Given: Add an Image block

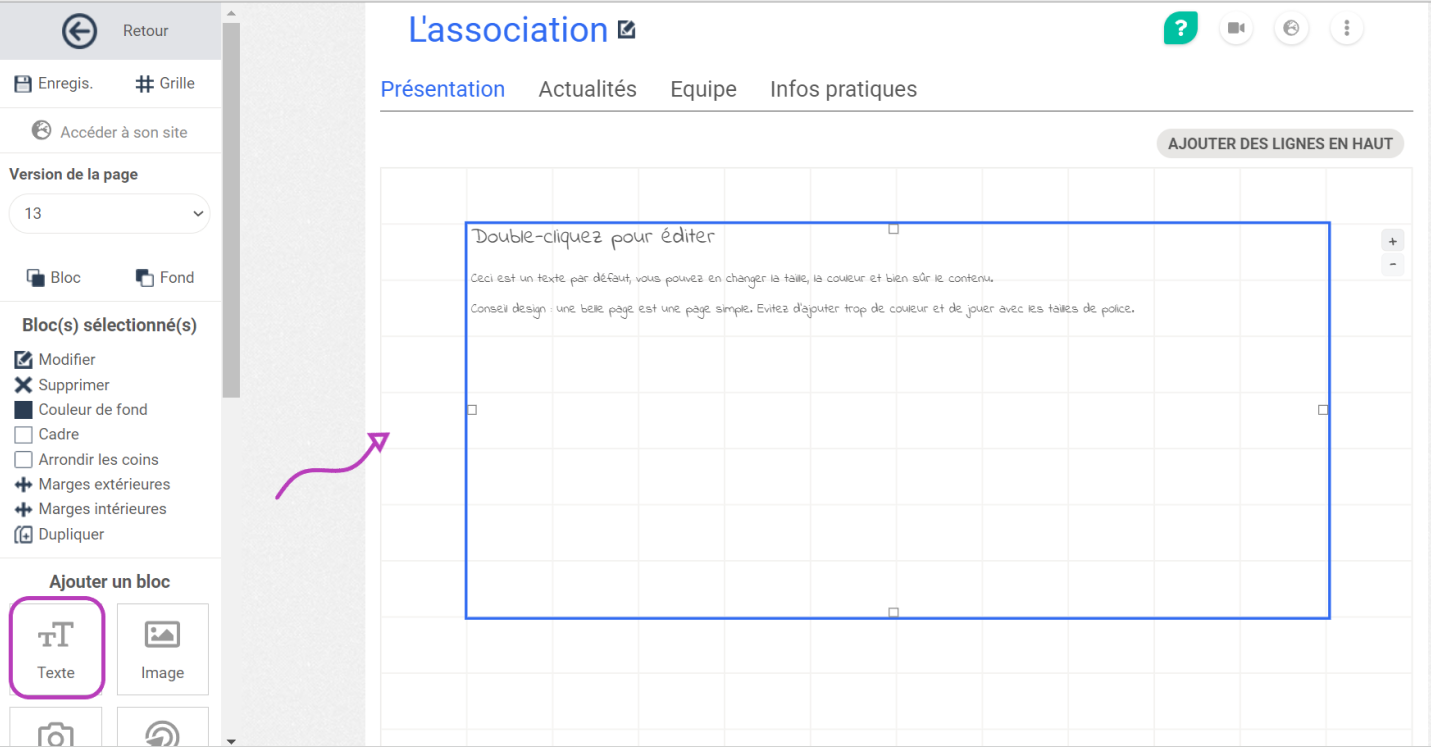Looking at the screenshot, I should coord(162,648).
